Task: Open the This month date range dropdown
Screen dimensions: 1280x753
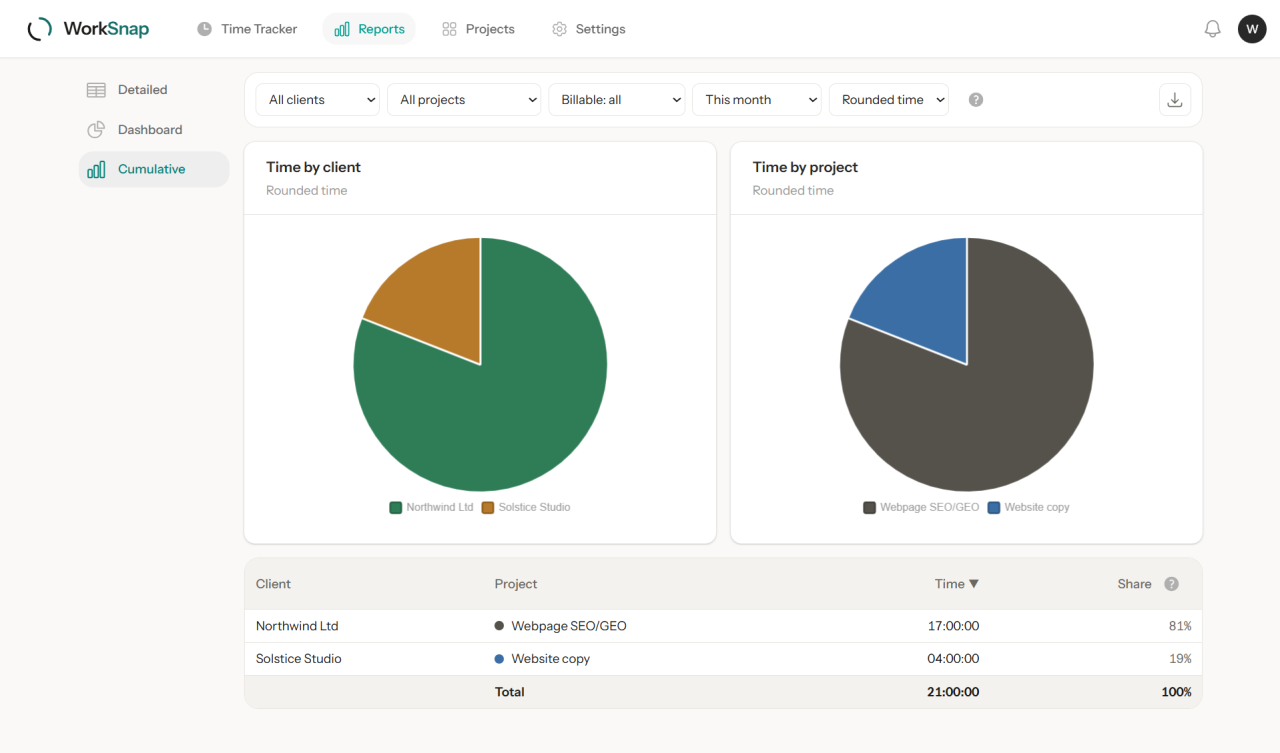Action: pos(757,100)
